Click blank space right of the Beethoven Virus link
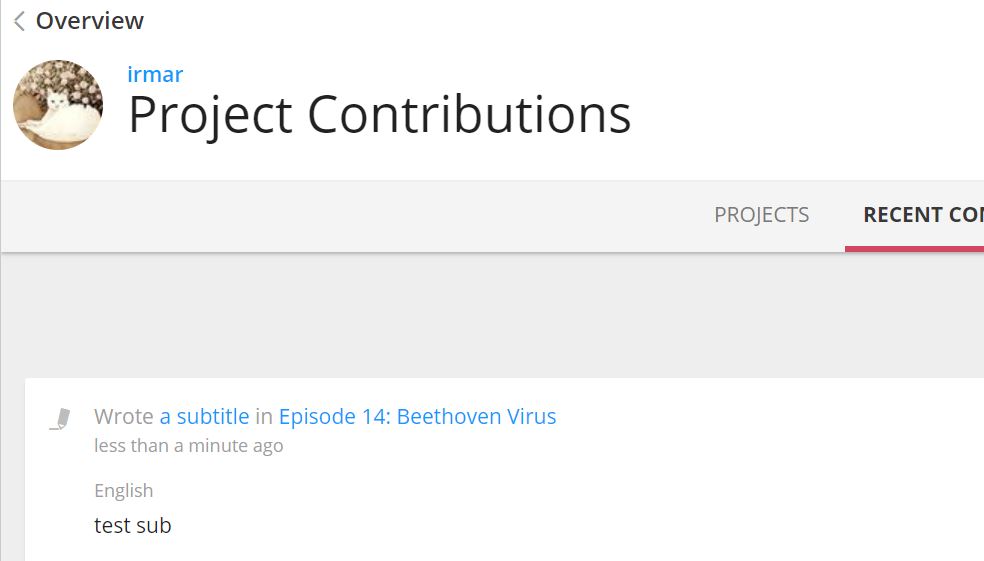Image resolution: width=984 pixels, height=561 pixels. [766, 417]
